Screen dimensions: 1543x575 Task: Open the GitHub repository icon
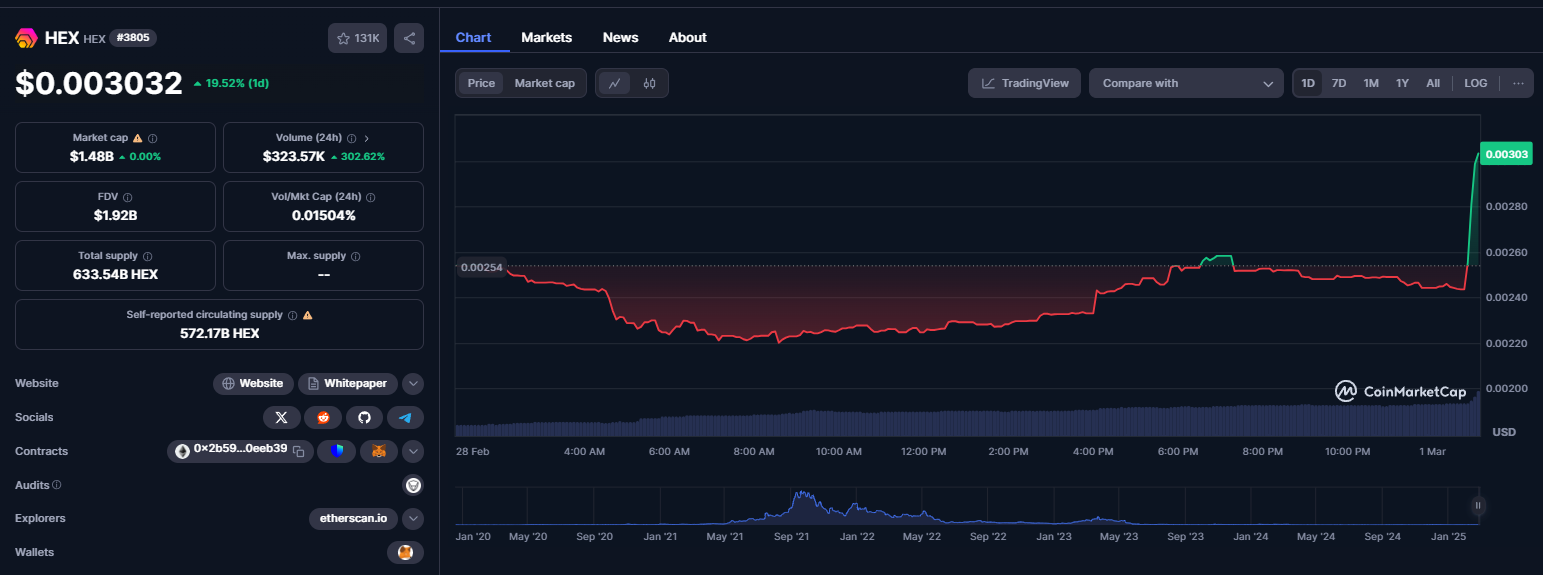(x=364, y=417)
